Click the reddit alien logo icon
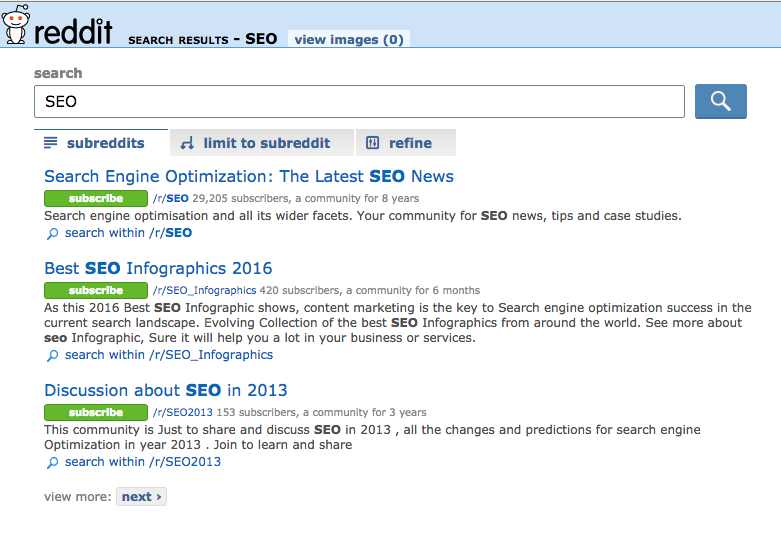Screen dimensions: 781x535 point(15,24)
